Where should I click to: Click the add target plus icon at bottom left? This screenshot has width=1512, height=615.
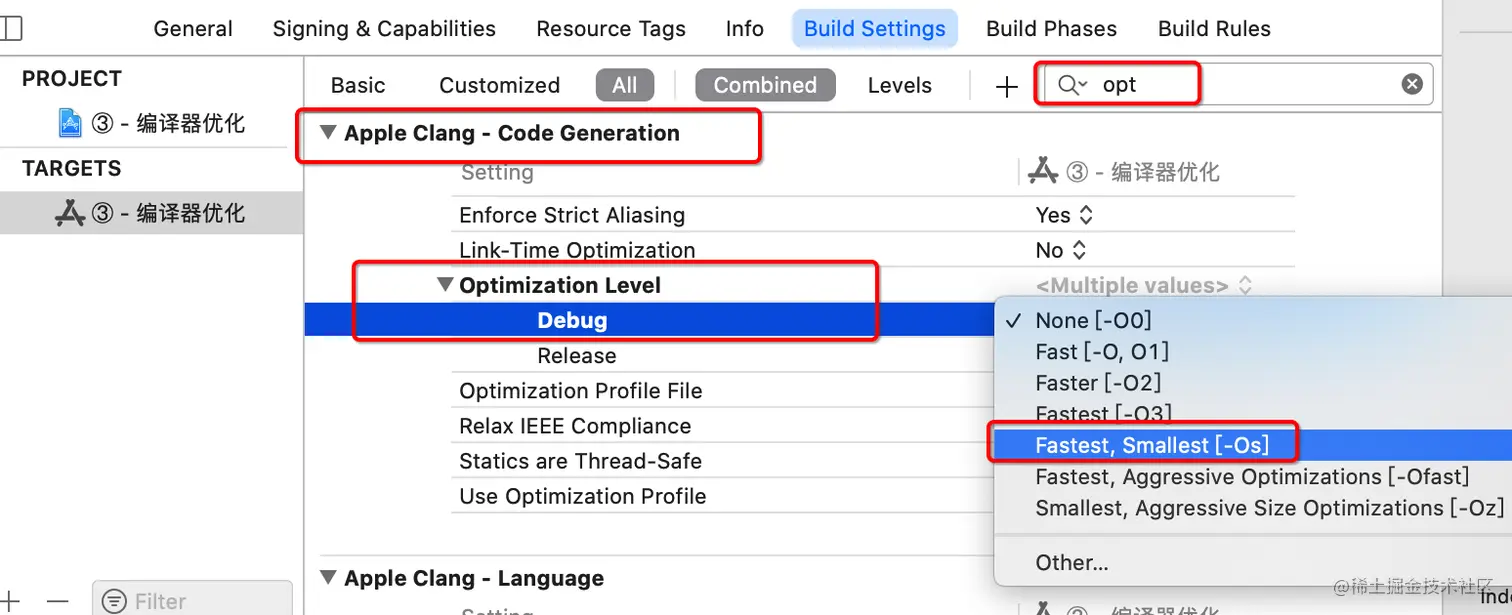tap(10, 601)
